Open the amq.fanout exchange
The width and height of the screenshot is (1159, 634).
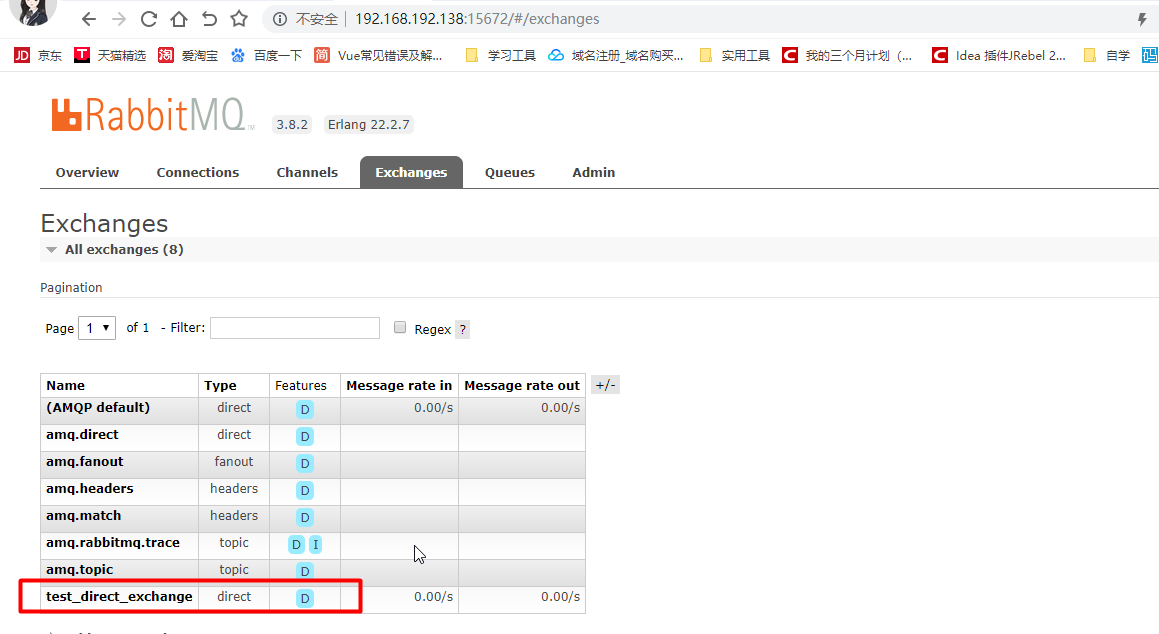(84, 462)
